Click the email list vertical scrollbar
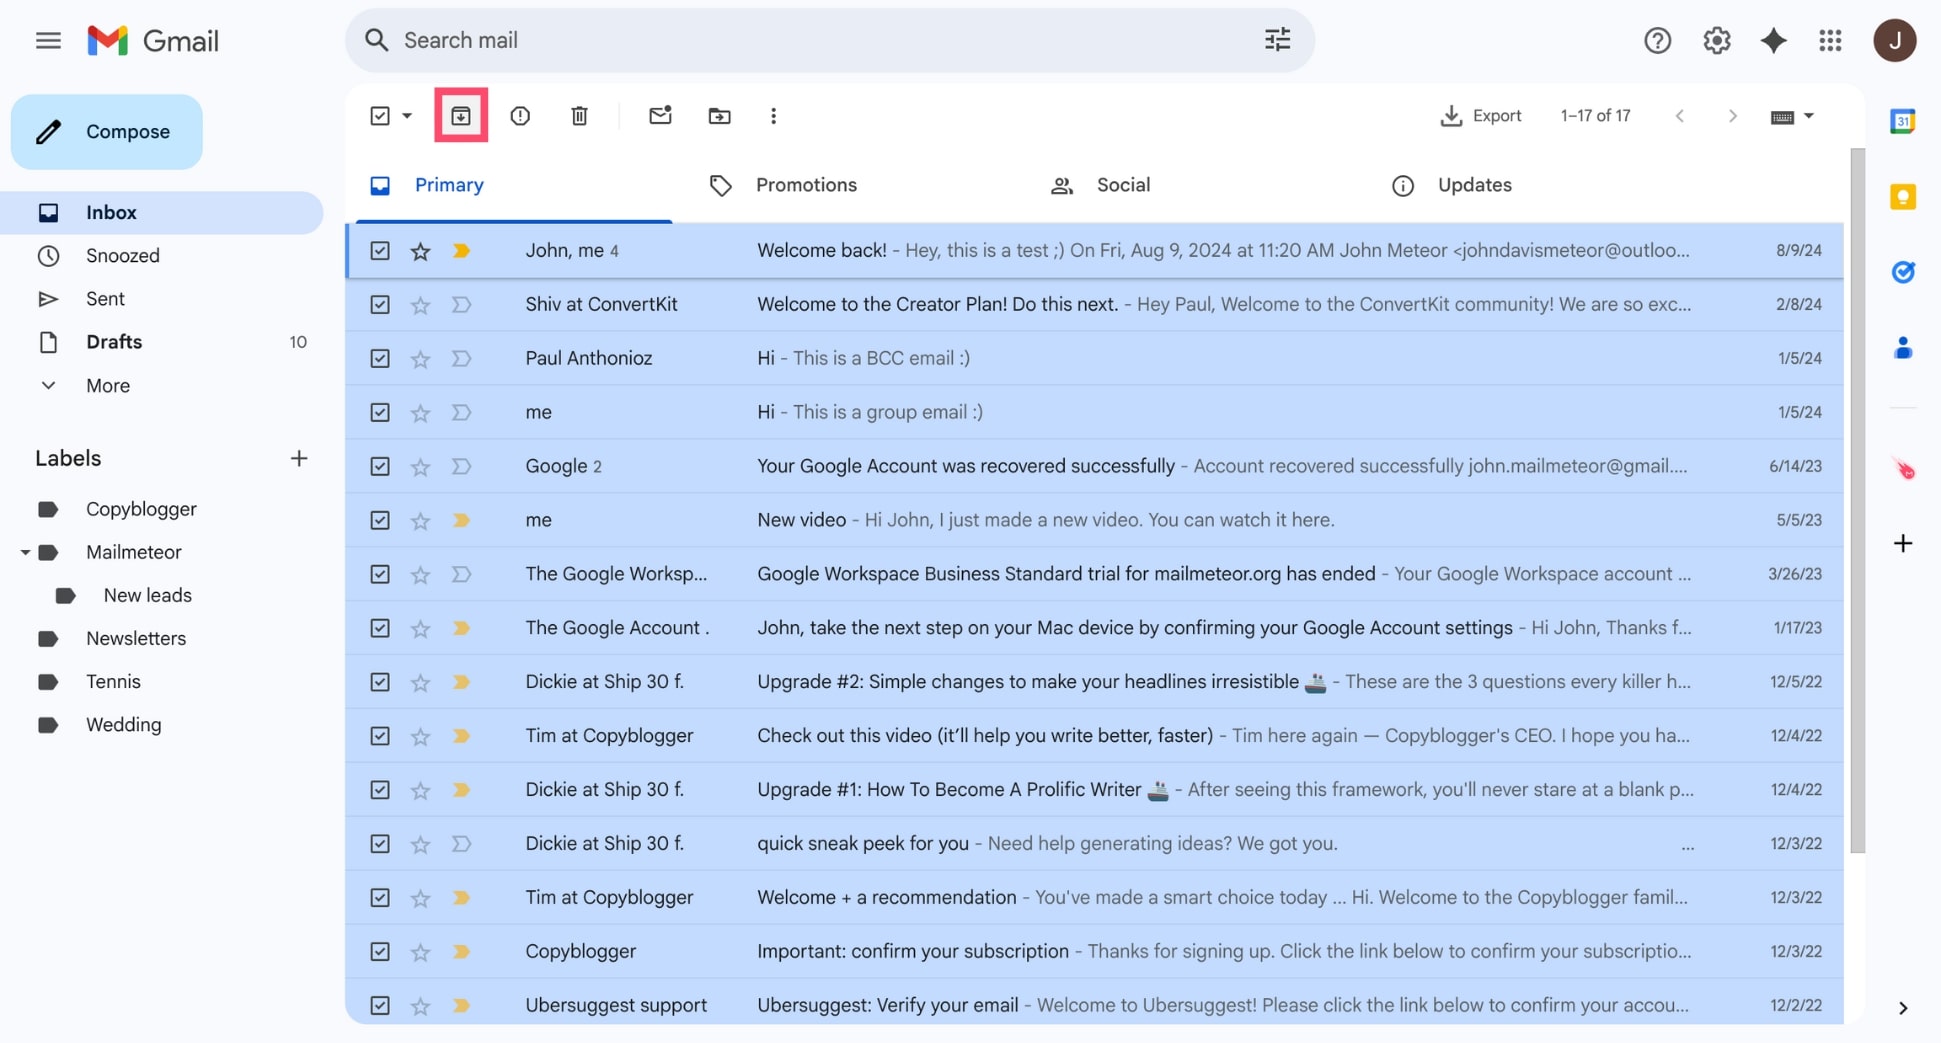This screenshot has width=1941, height=1043. pyautogui.click(x=1857, y=500)
